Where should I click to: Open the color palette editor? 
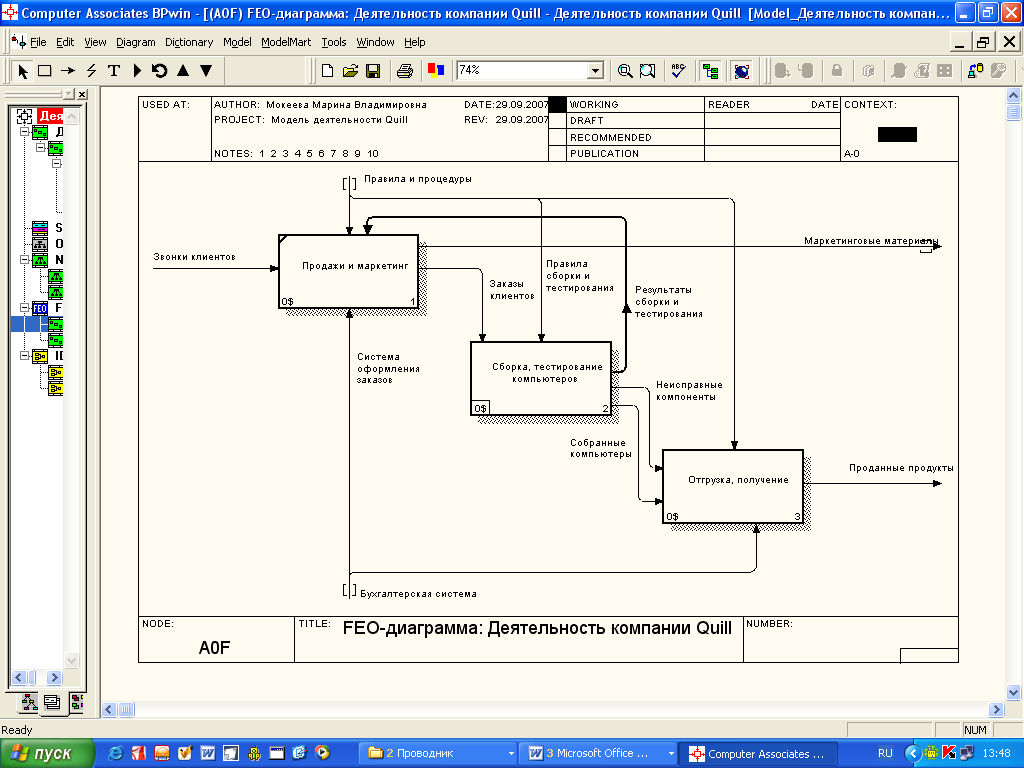click(x=436, y=71)
